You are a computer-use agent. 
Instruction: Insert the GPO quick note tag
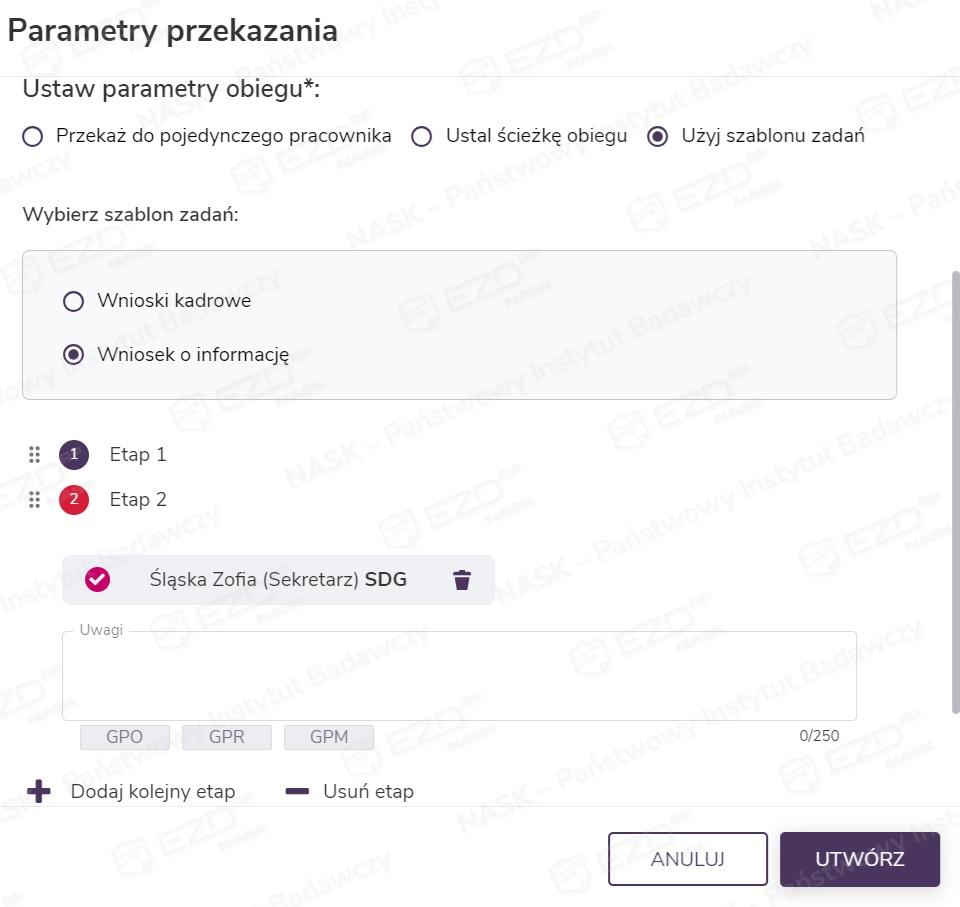point(125,738)
